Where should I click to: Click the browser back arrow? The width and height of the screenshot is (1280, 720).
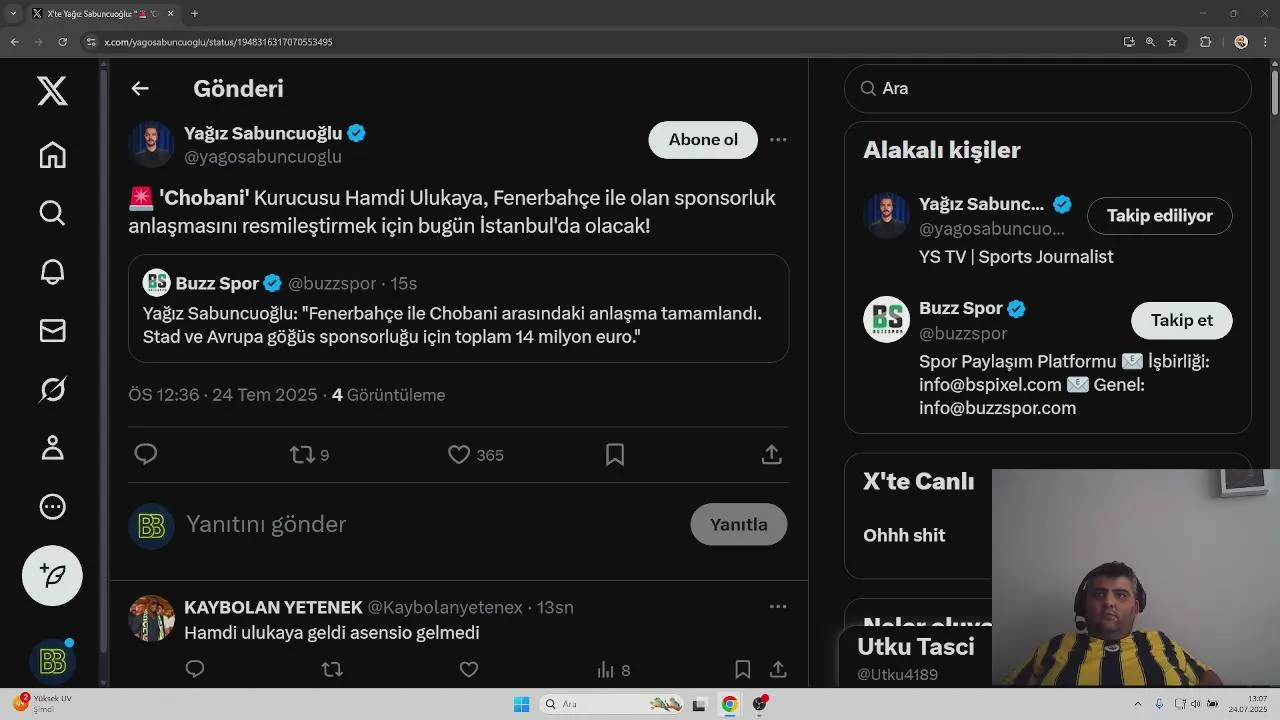[x=14, y=42]
